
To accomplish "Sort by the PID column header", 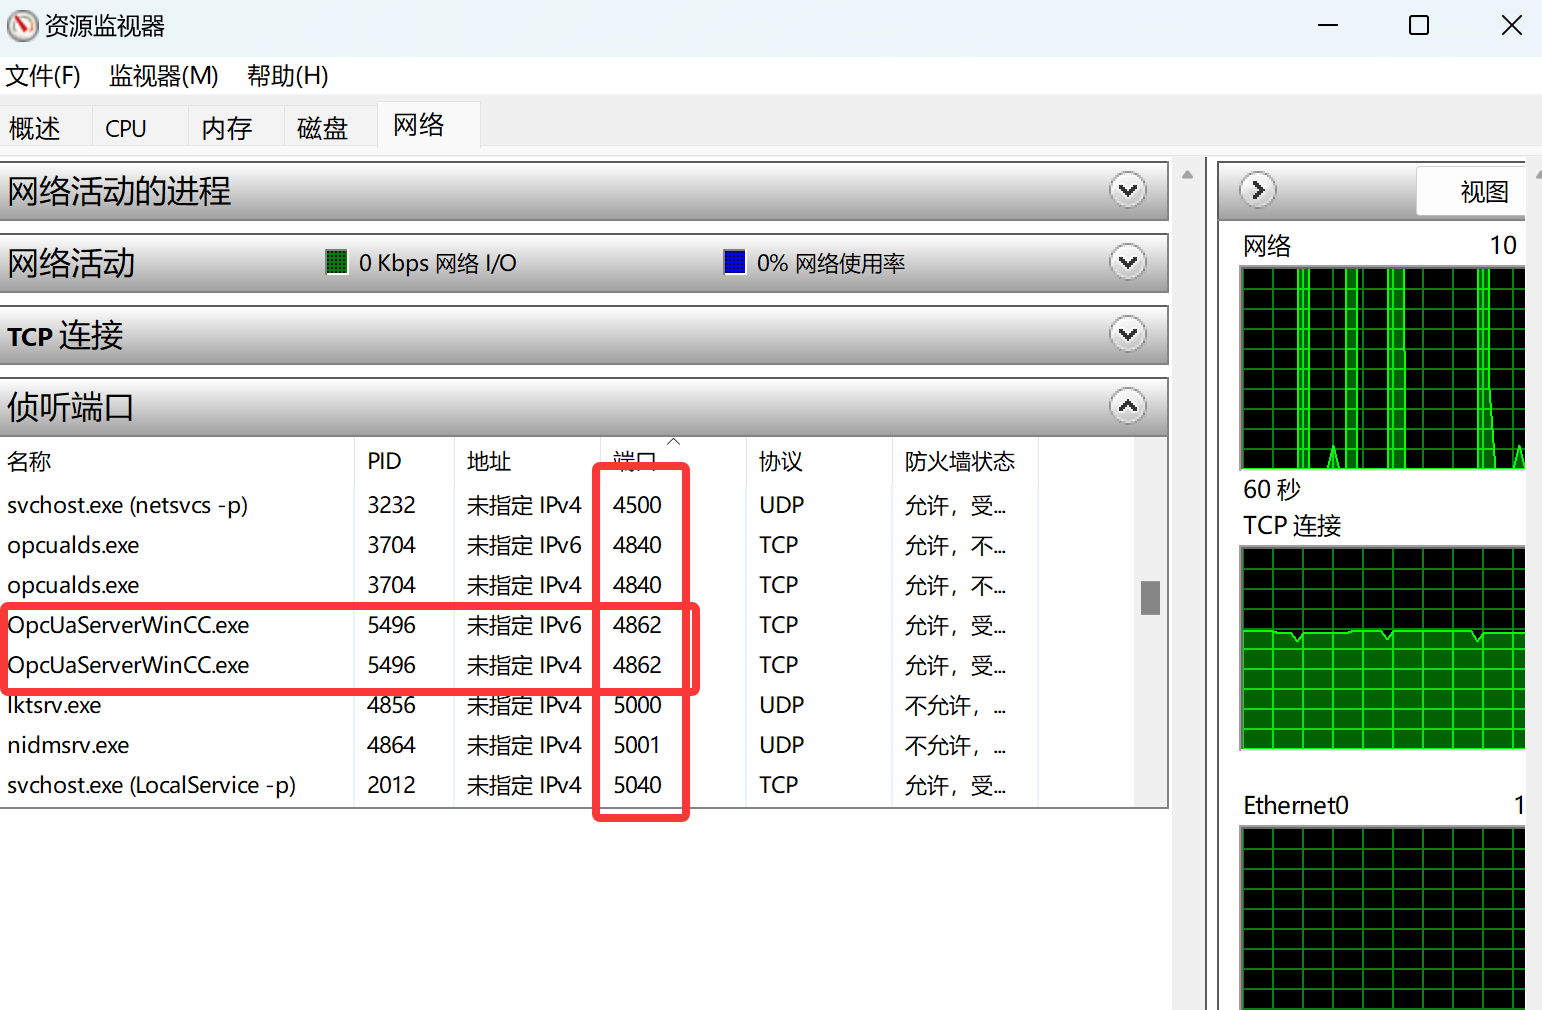I will pyautogui.click(x=384, y=461).
